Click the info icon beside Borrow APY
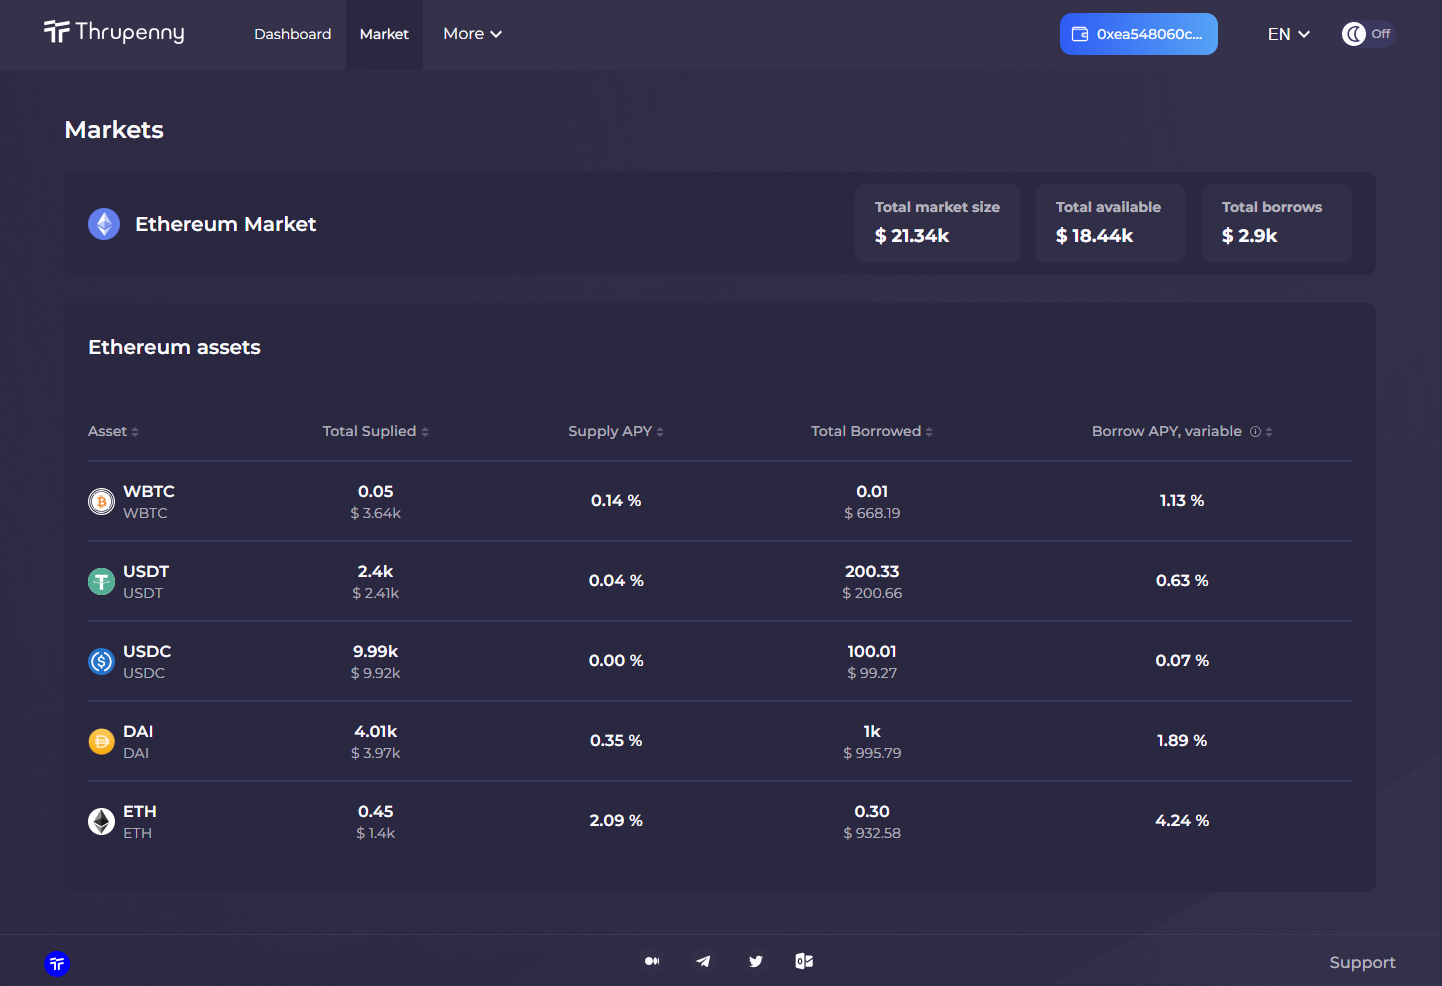The height and width of the screenshot is (986, 1442). 1255,432
